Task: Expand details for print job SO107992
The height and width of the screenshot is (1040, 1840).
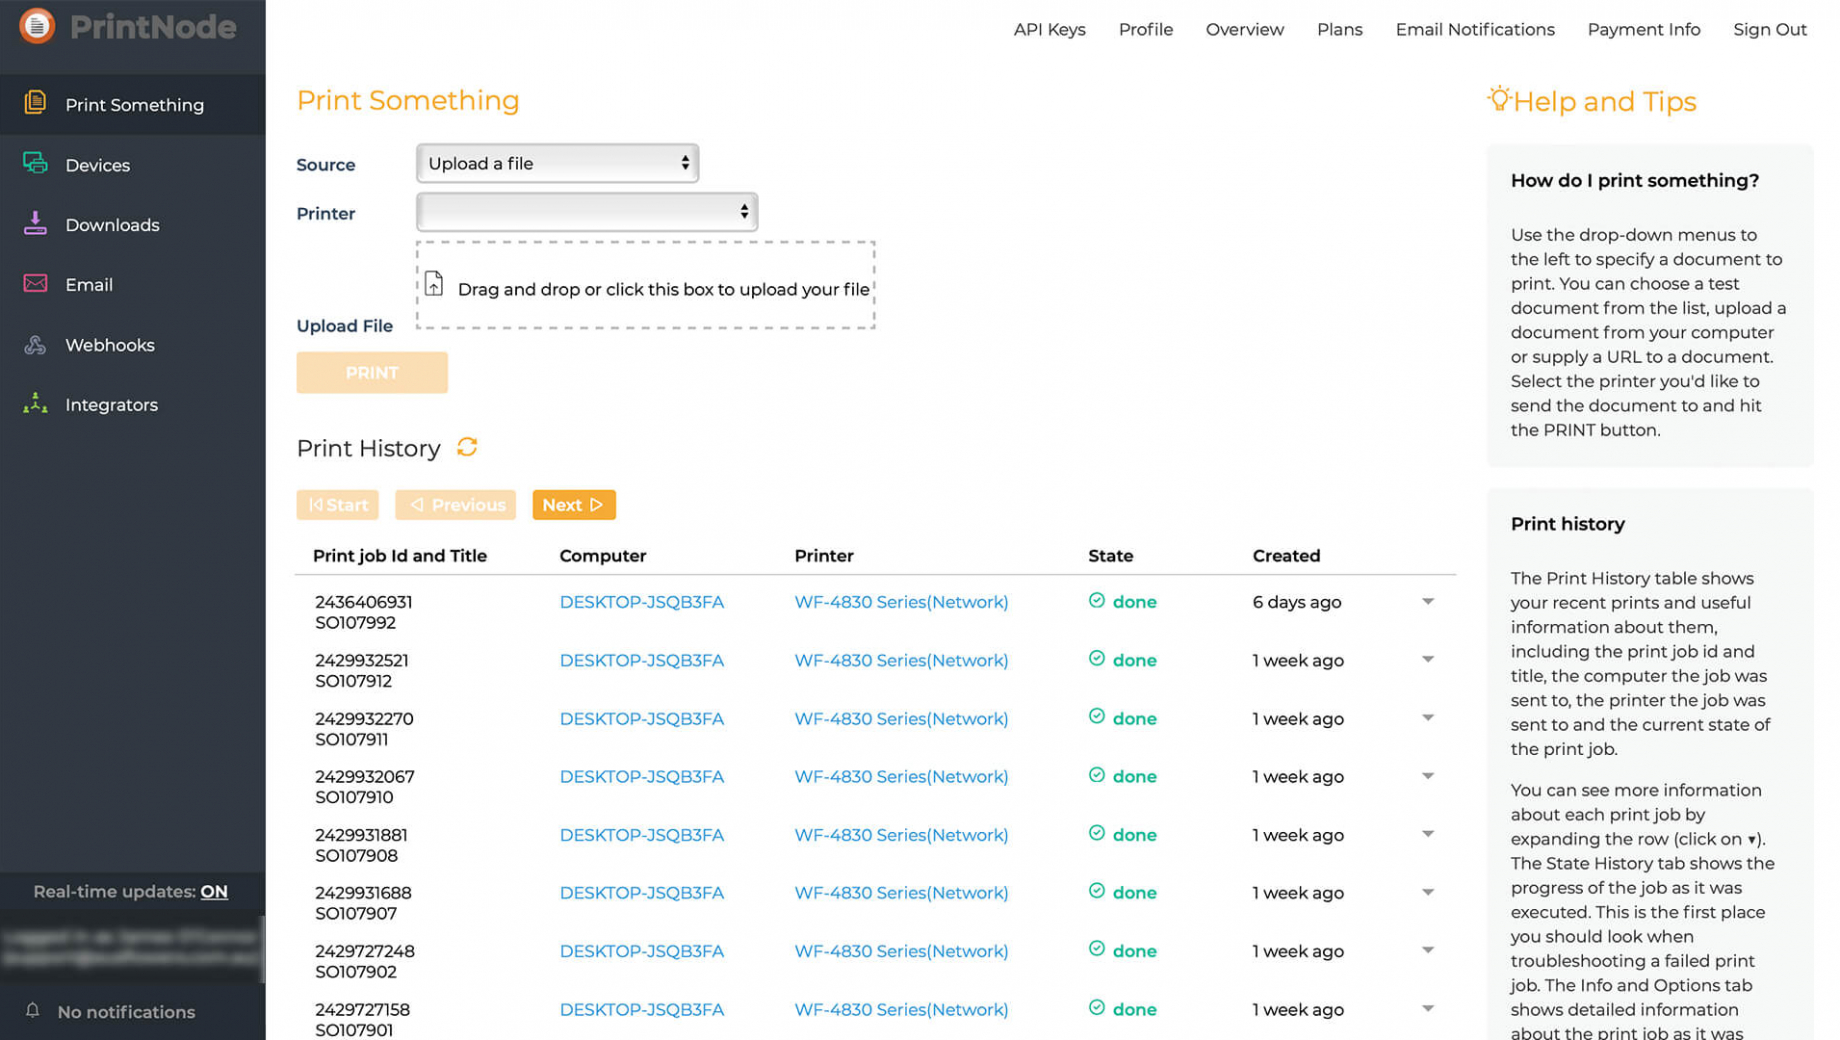Action: (1428, 601)
